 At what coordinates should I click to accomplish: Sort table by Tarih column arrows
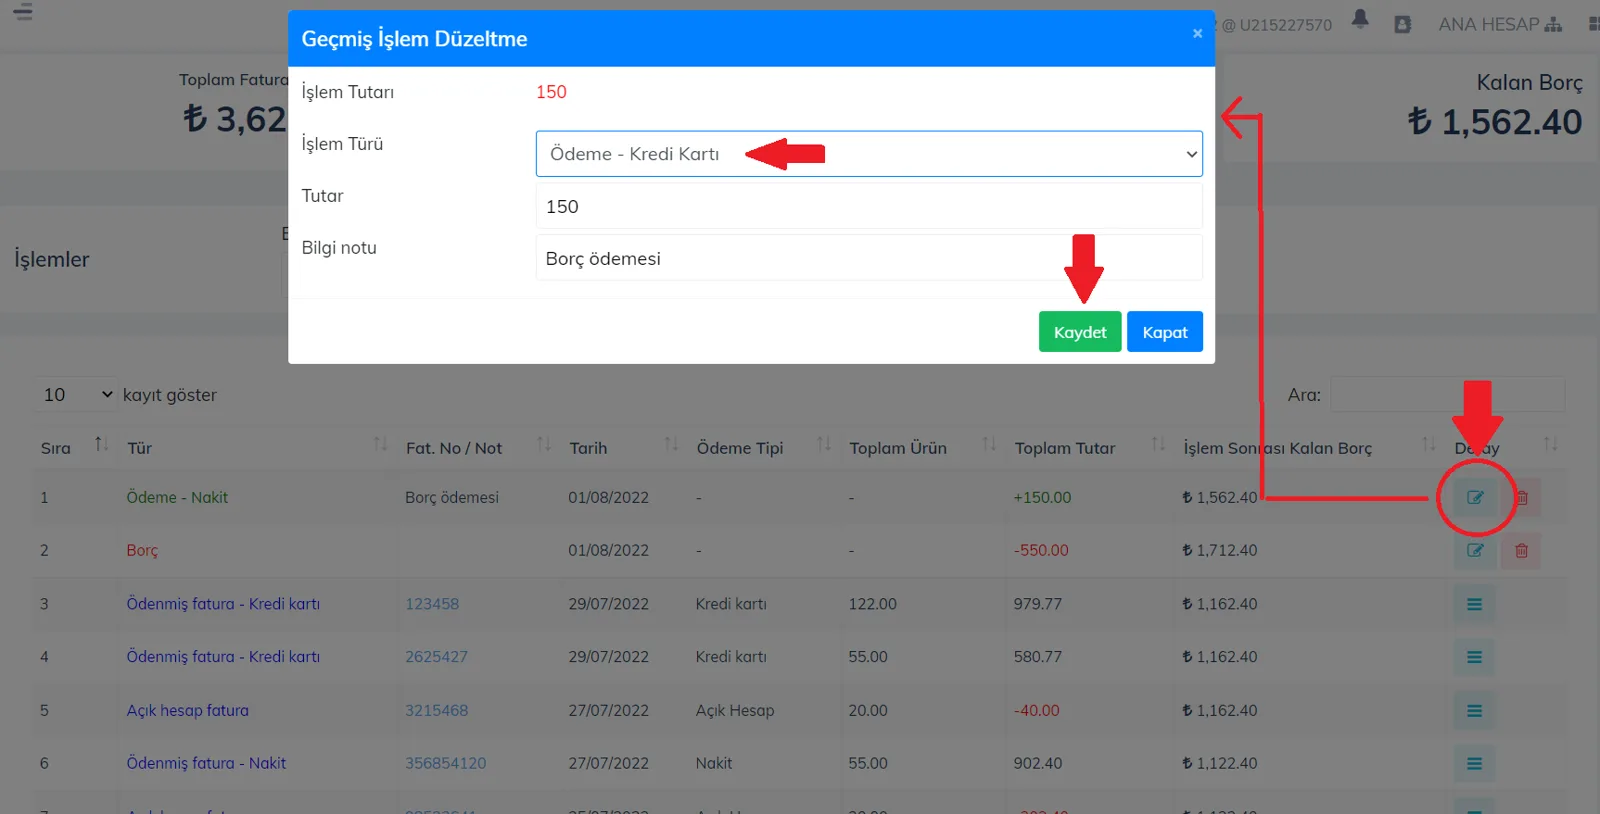coord(671,444)
